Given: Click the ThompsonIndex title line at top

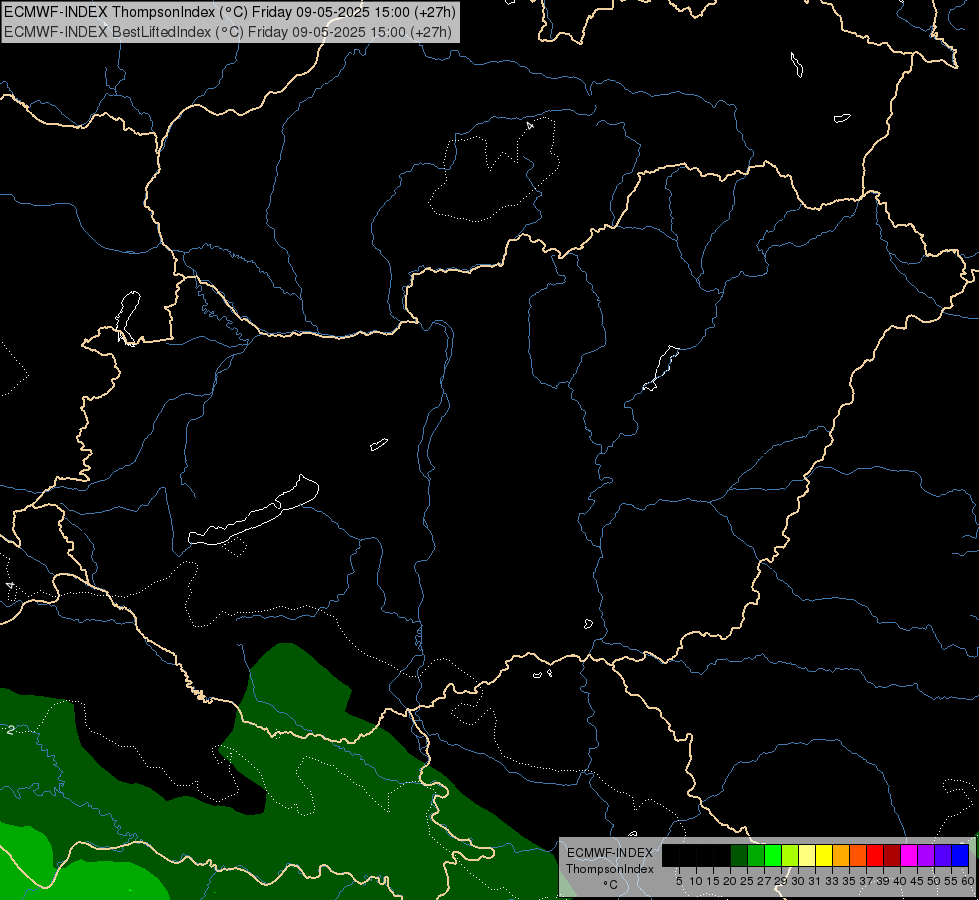Looking at the screenshot, I should click(230, 12).
